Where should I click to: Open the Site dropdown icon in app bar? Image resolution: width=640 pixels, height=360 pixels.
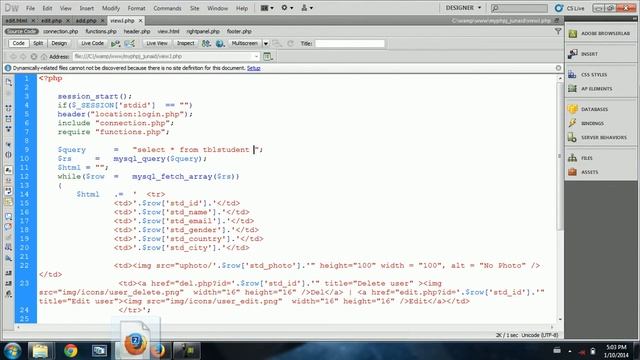point(307,8)
